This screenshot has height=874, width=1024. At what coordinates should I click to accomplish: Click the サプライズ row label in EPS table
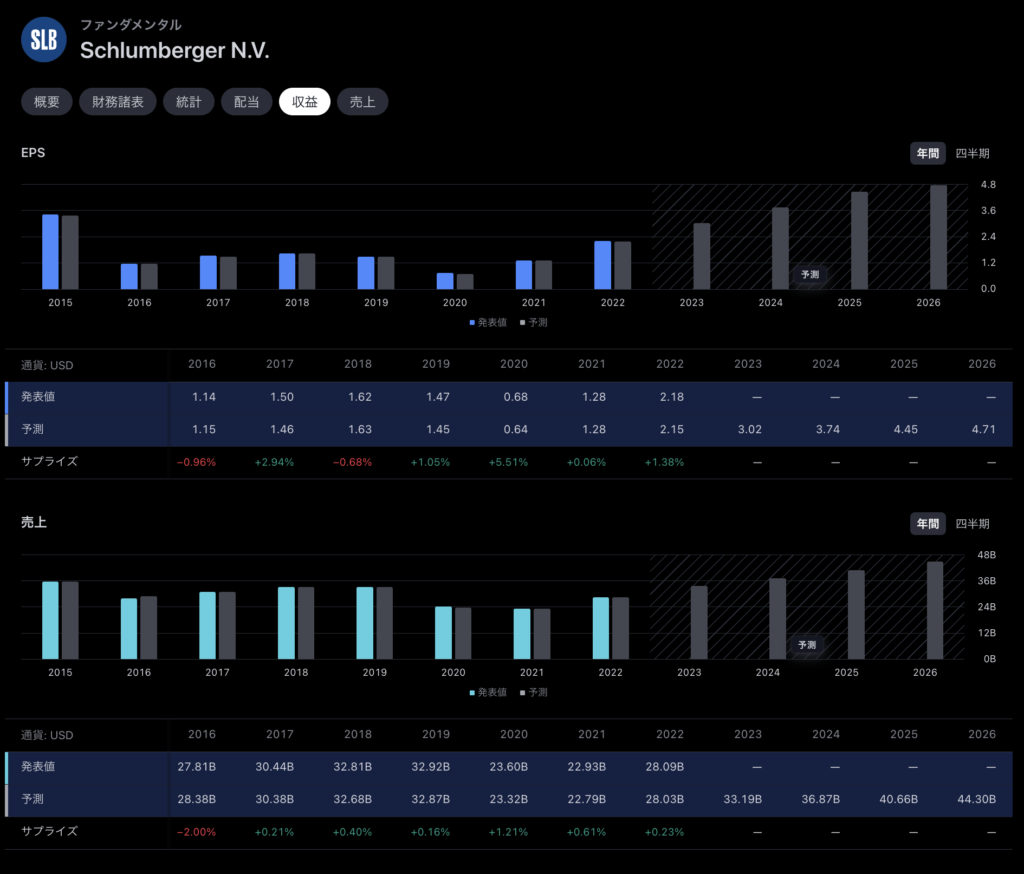click(x=49, y=461)
